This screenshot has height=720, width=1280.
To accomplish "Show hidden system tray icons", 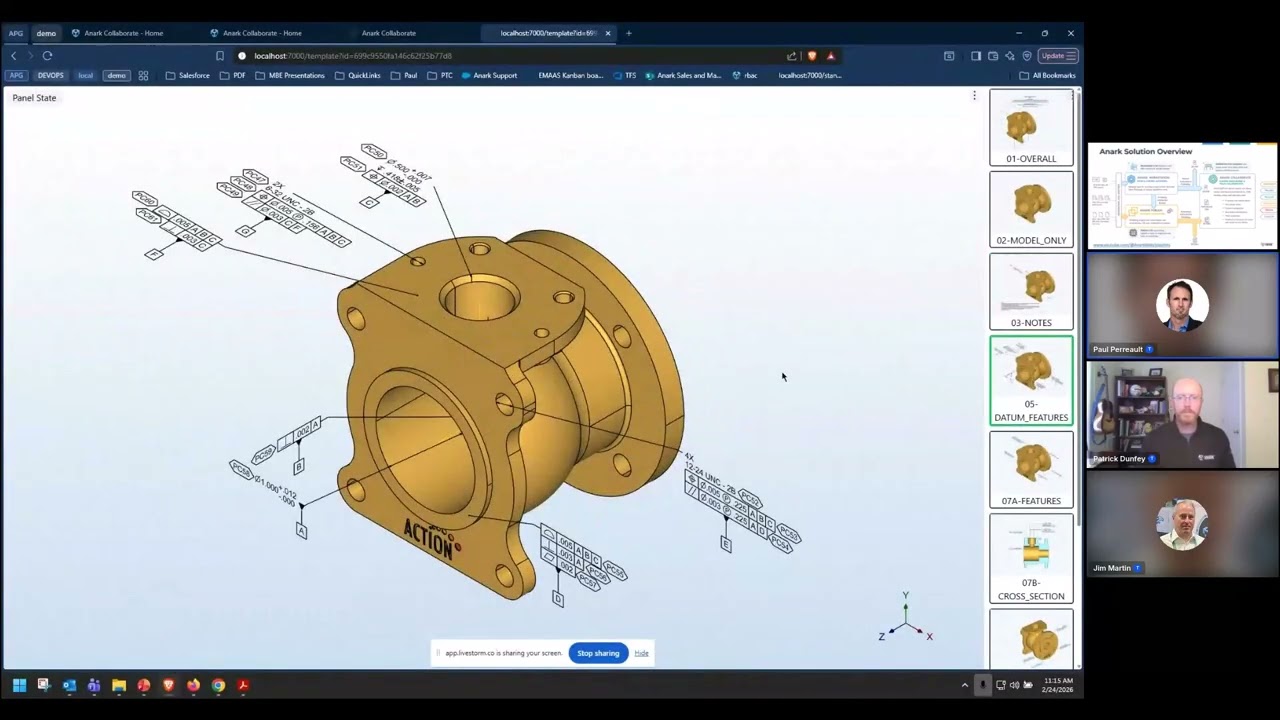I will tap(964, 685).
